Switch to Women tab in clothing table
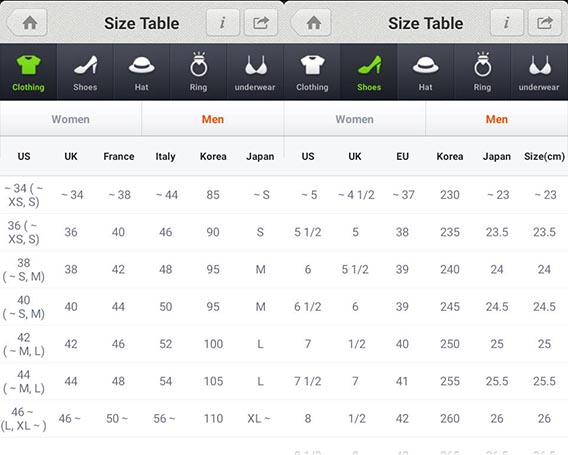This screenshot has height=455, width=568. pos(71,119)
